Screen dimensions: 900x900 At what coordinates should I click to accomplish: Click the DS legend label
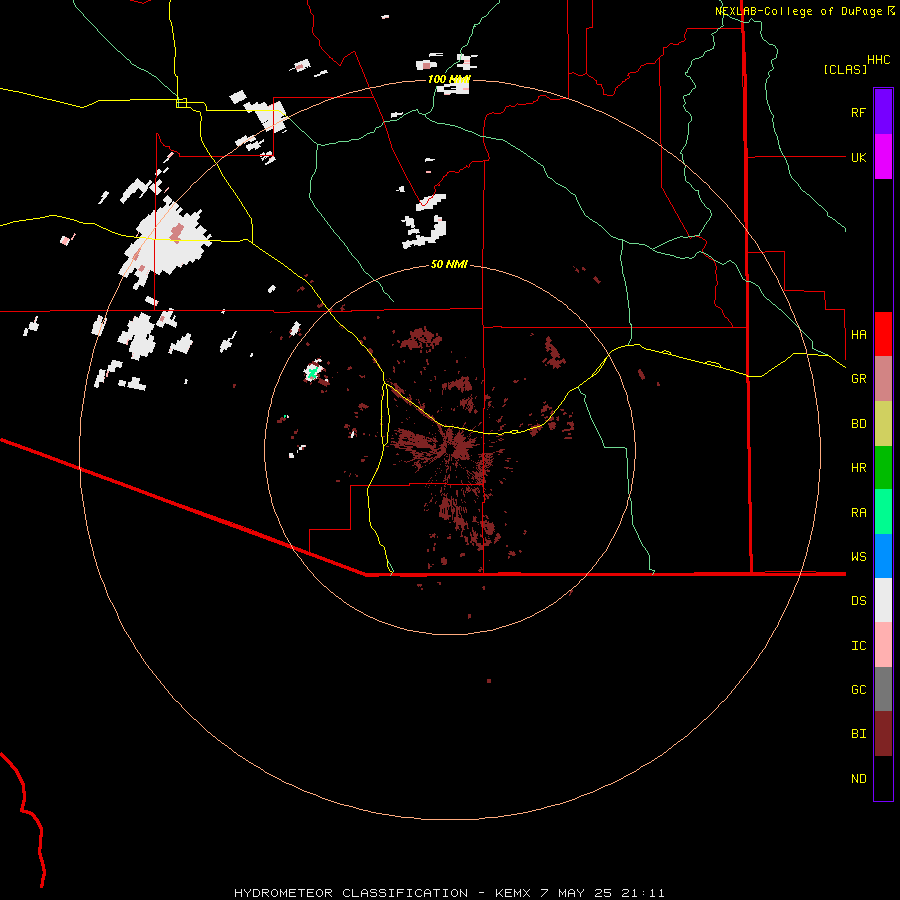pos(859,600)
